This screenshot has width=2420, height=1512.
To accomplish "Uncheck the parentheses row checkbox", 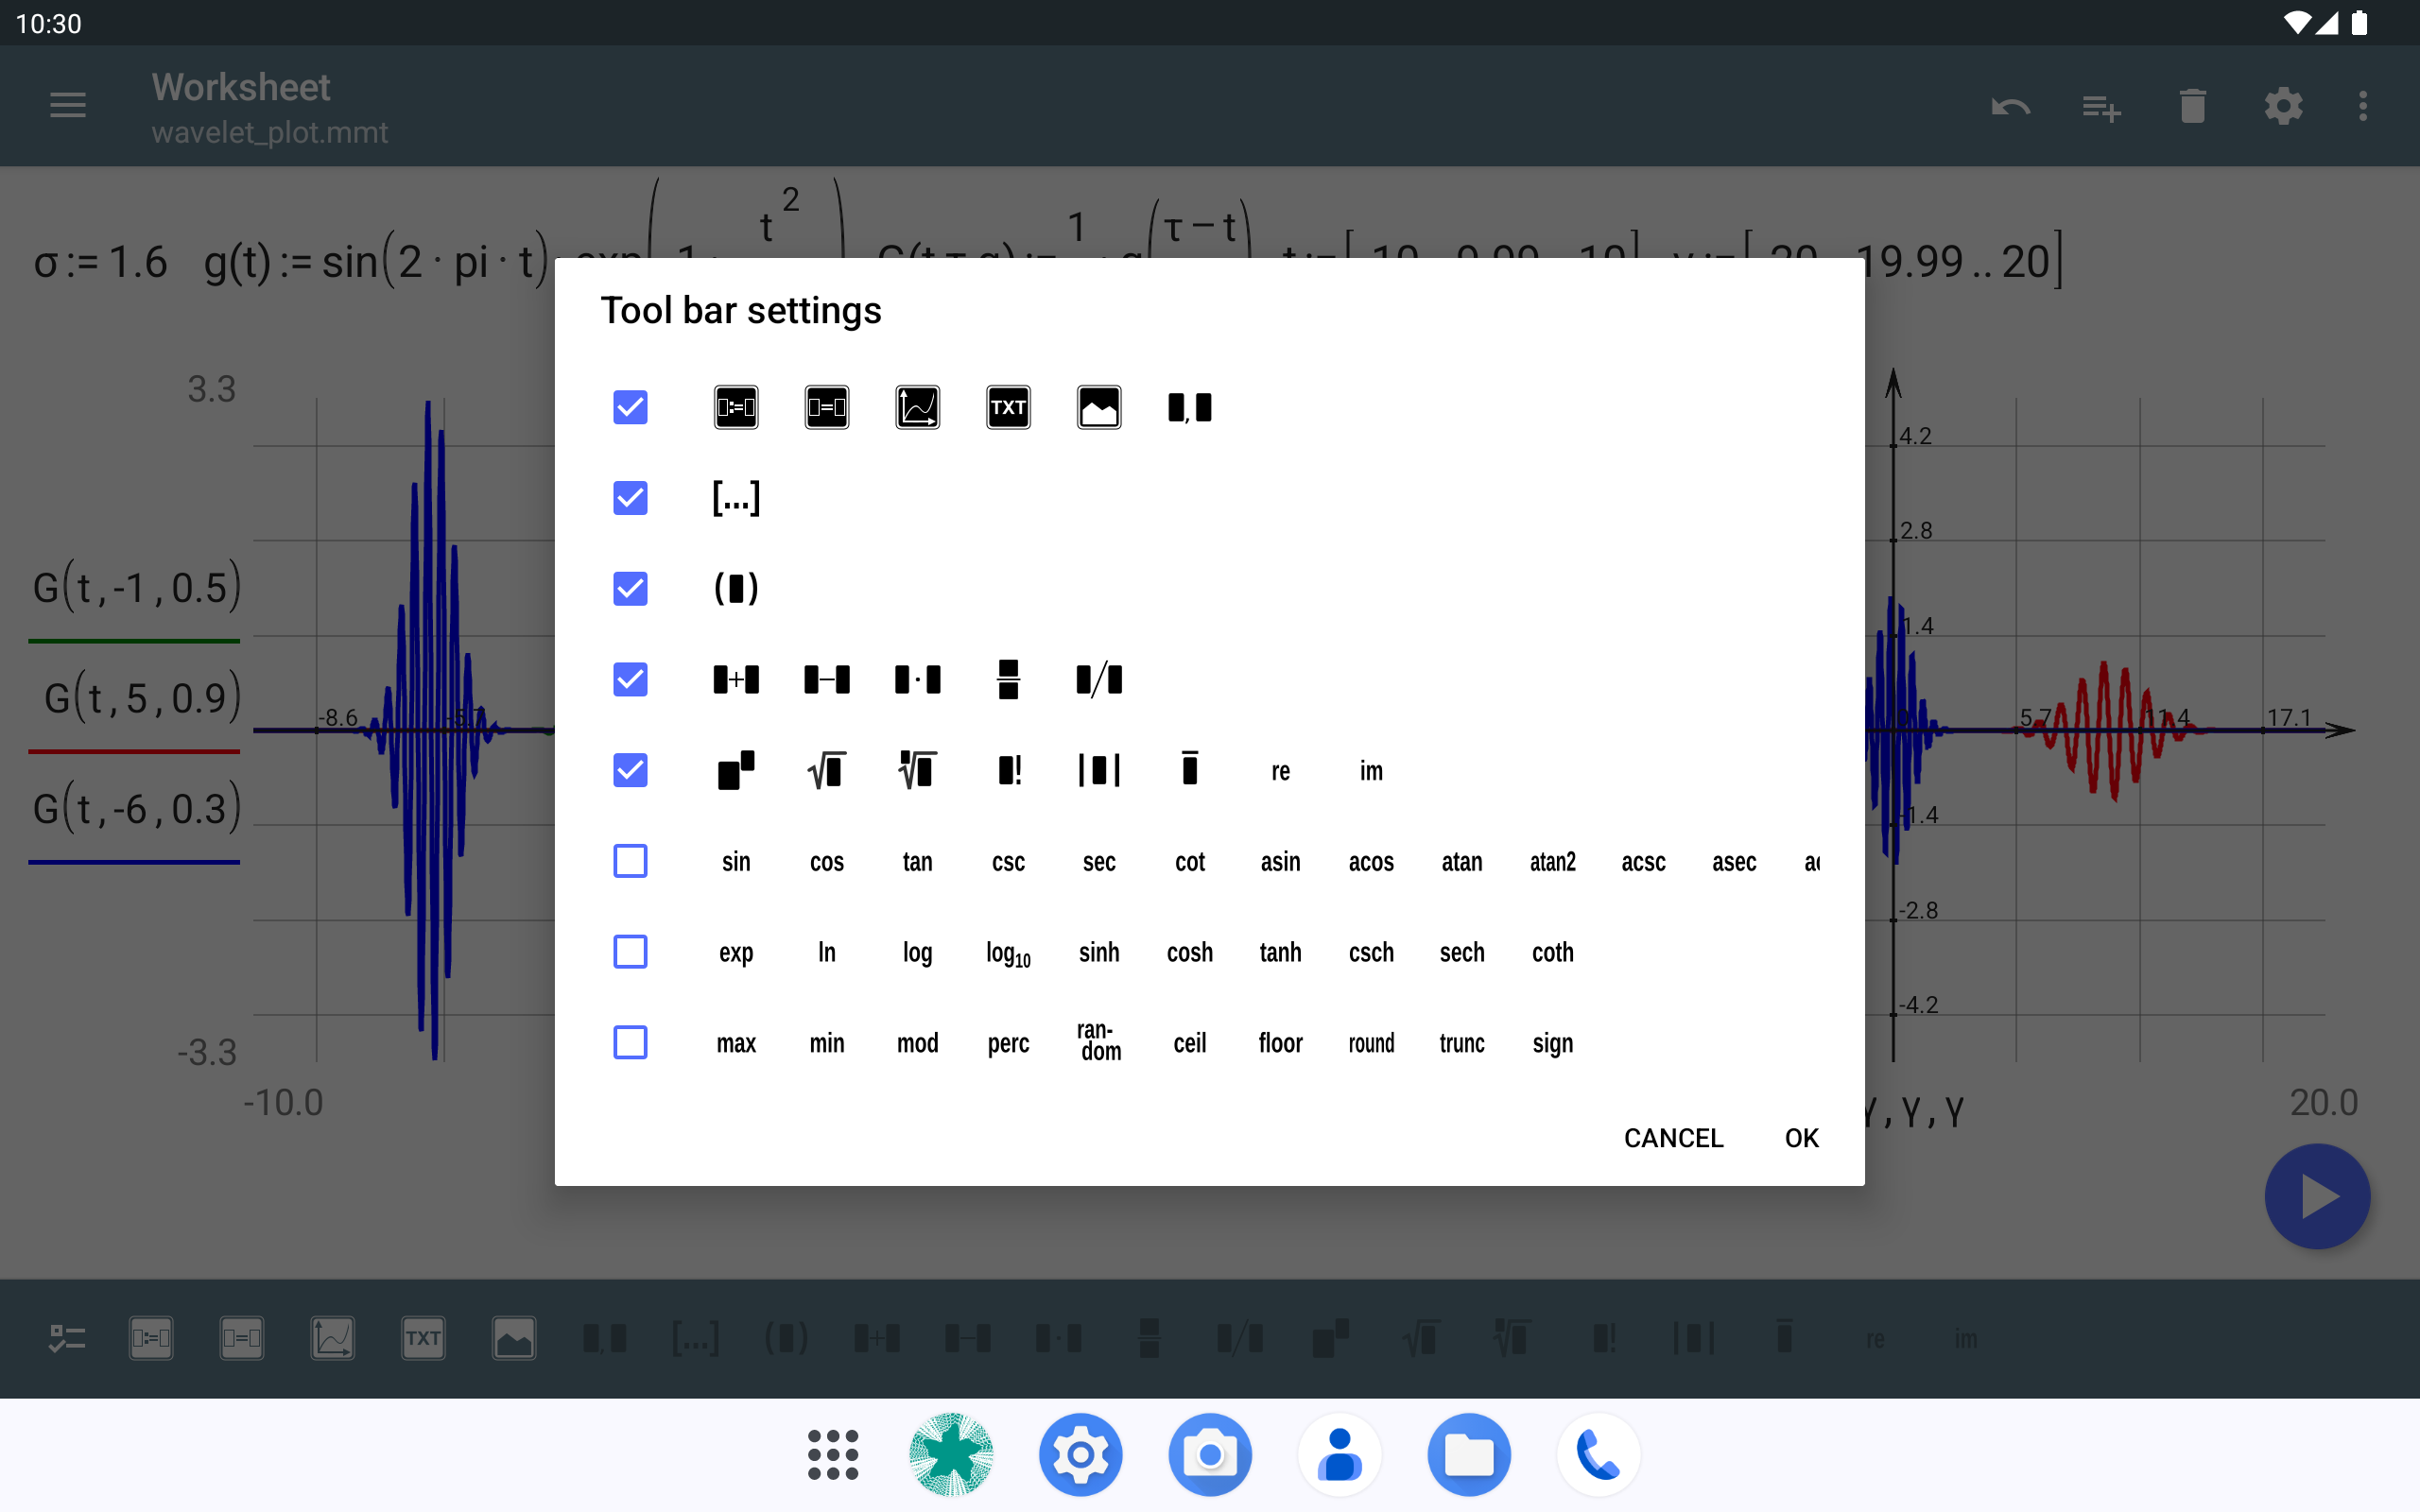I will tap(630, 589).
